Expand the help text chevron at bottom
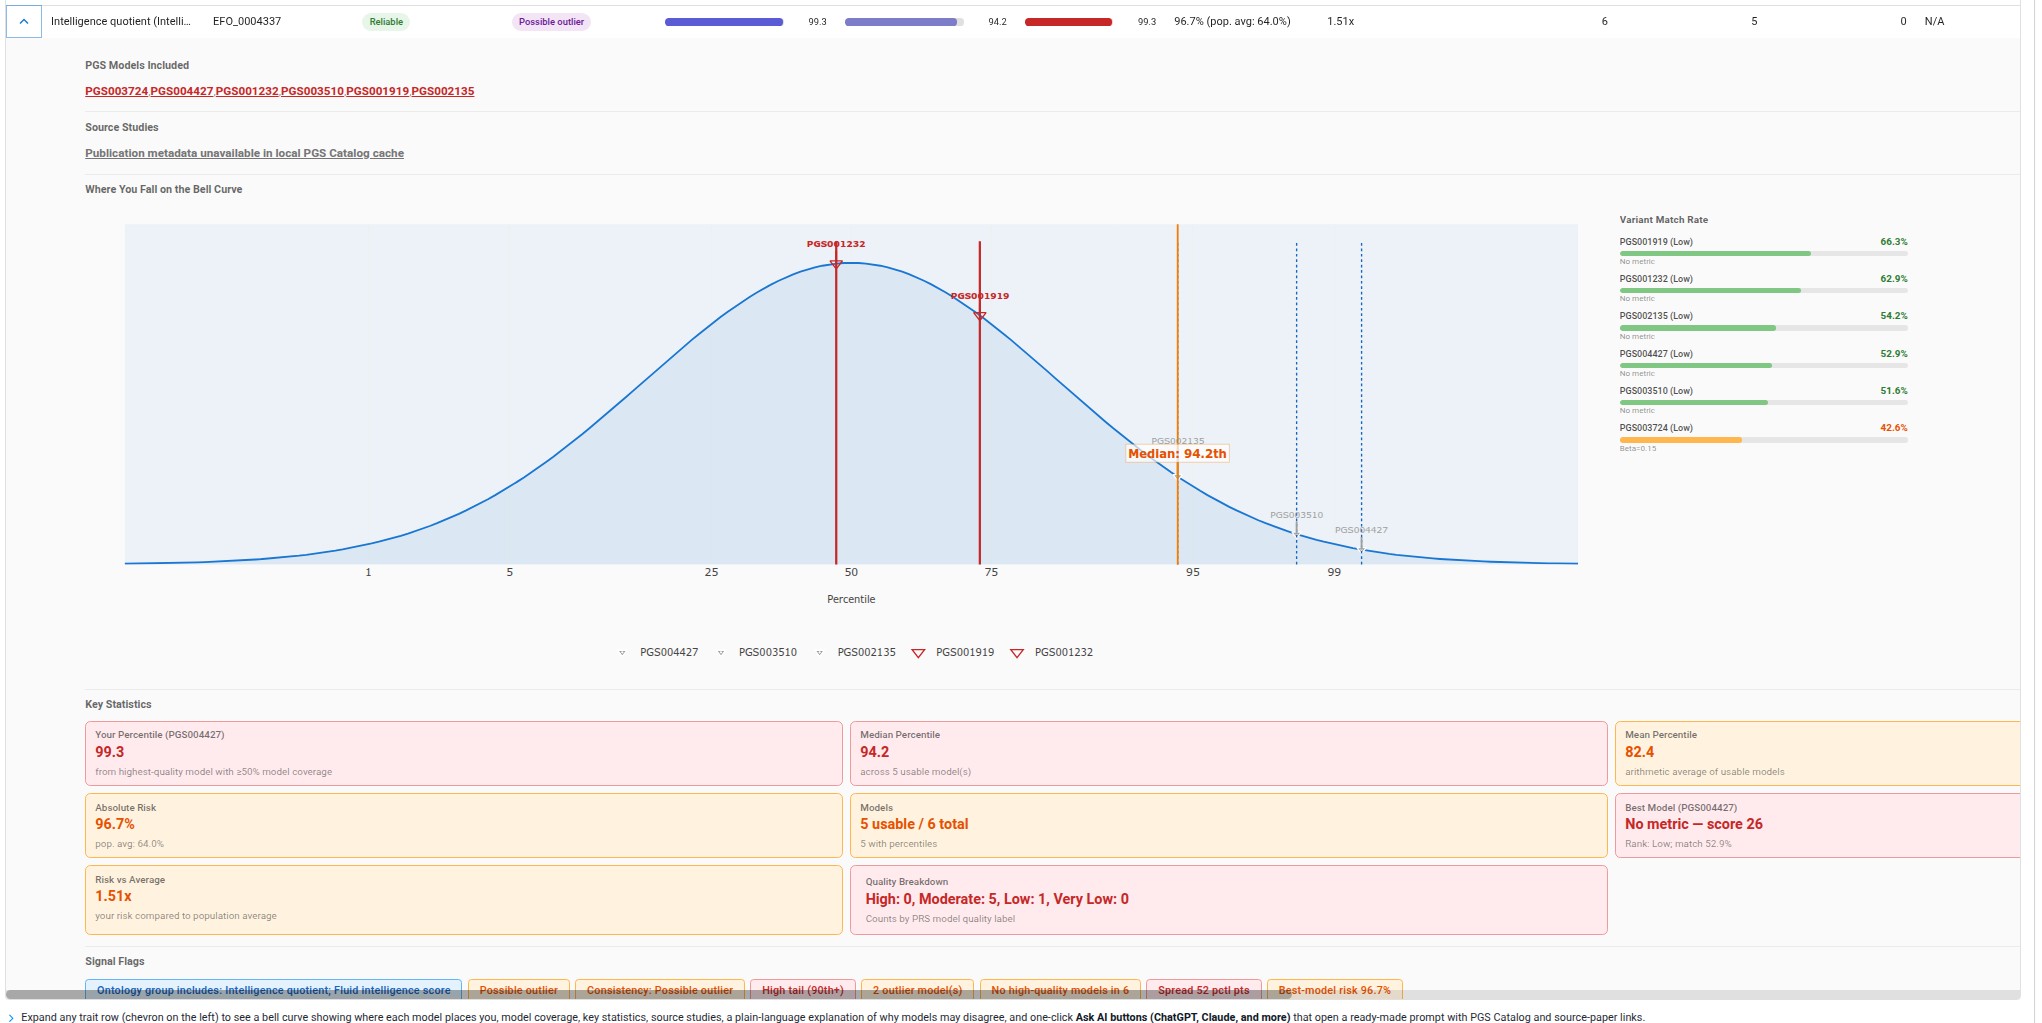The height and width of the screenshot is (1023, 2042). click(x=11, y=1017)
